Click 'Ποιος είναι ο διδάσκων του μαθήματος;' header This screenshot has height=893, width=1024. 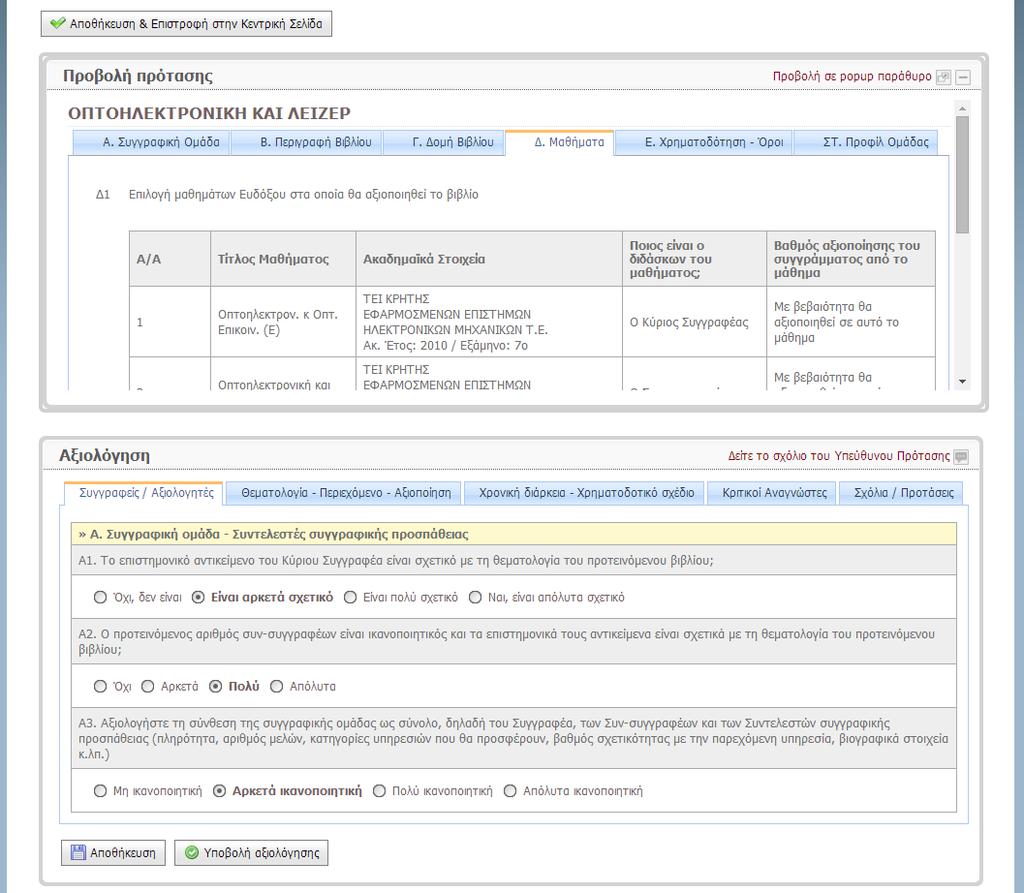tap(694, 259)
